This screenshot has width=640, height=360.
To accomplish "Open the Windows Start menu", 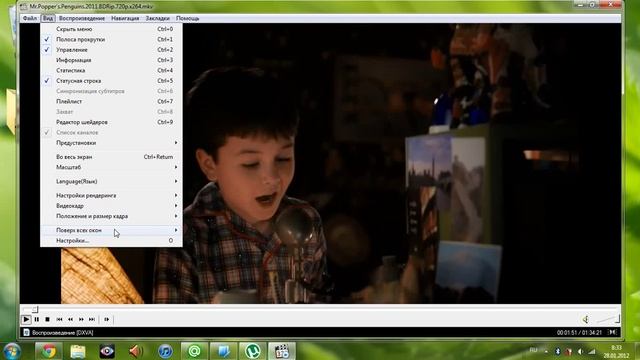I will (11, 351).
